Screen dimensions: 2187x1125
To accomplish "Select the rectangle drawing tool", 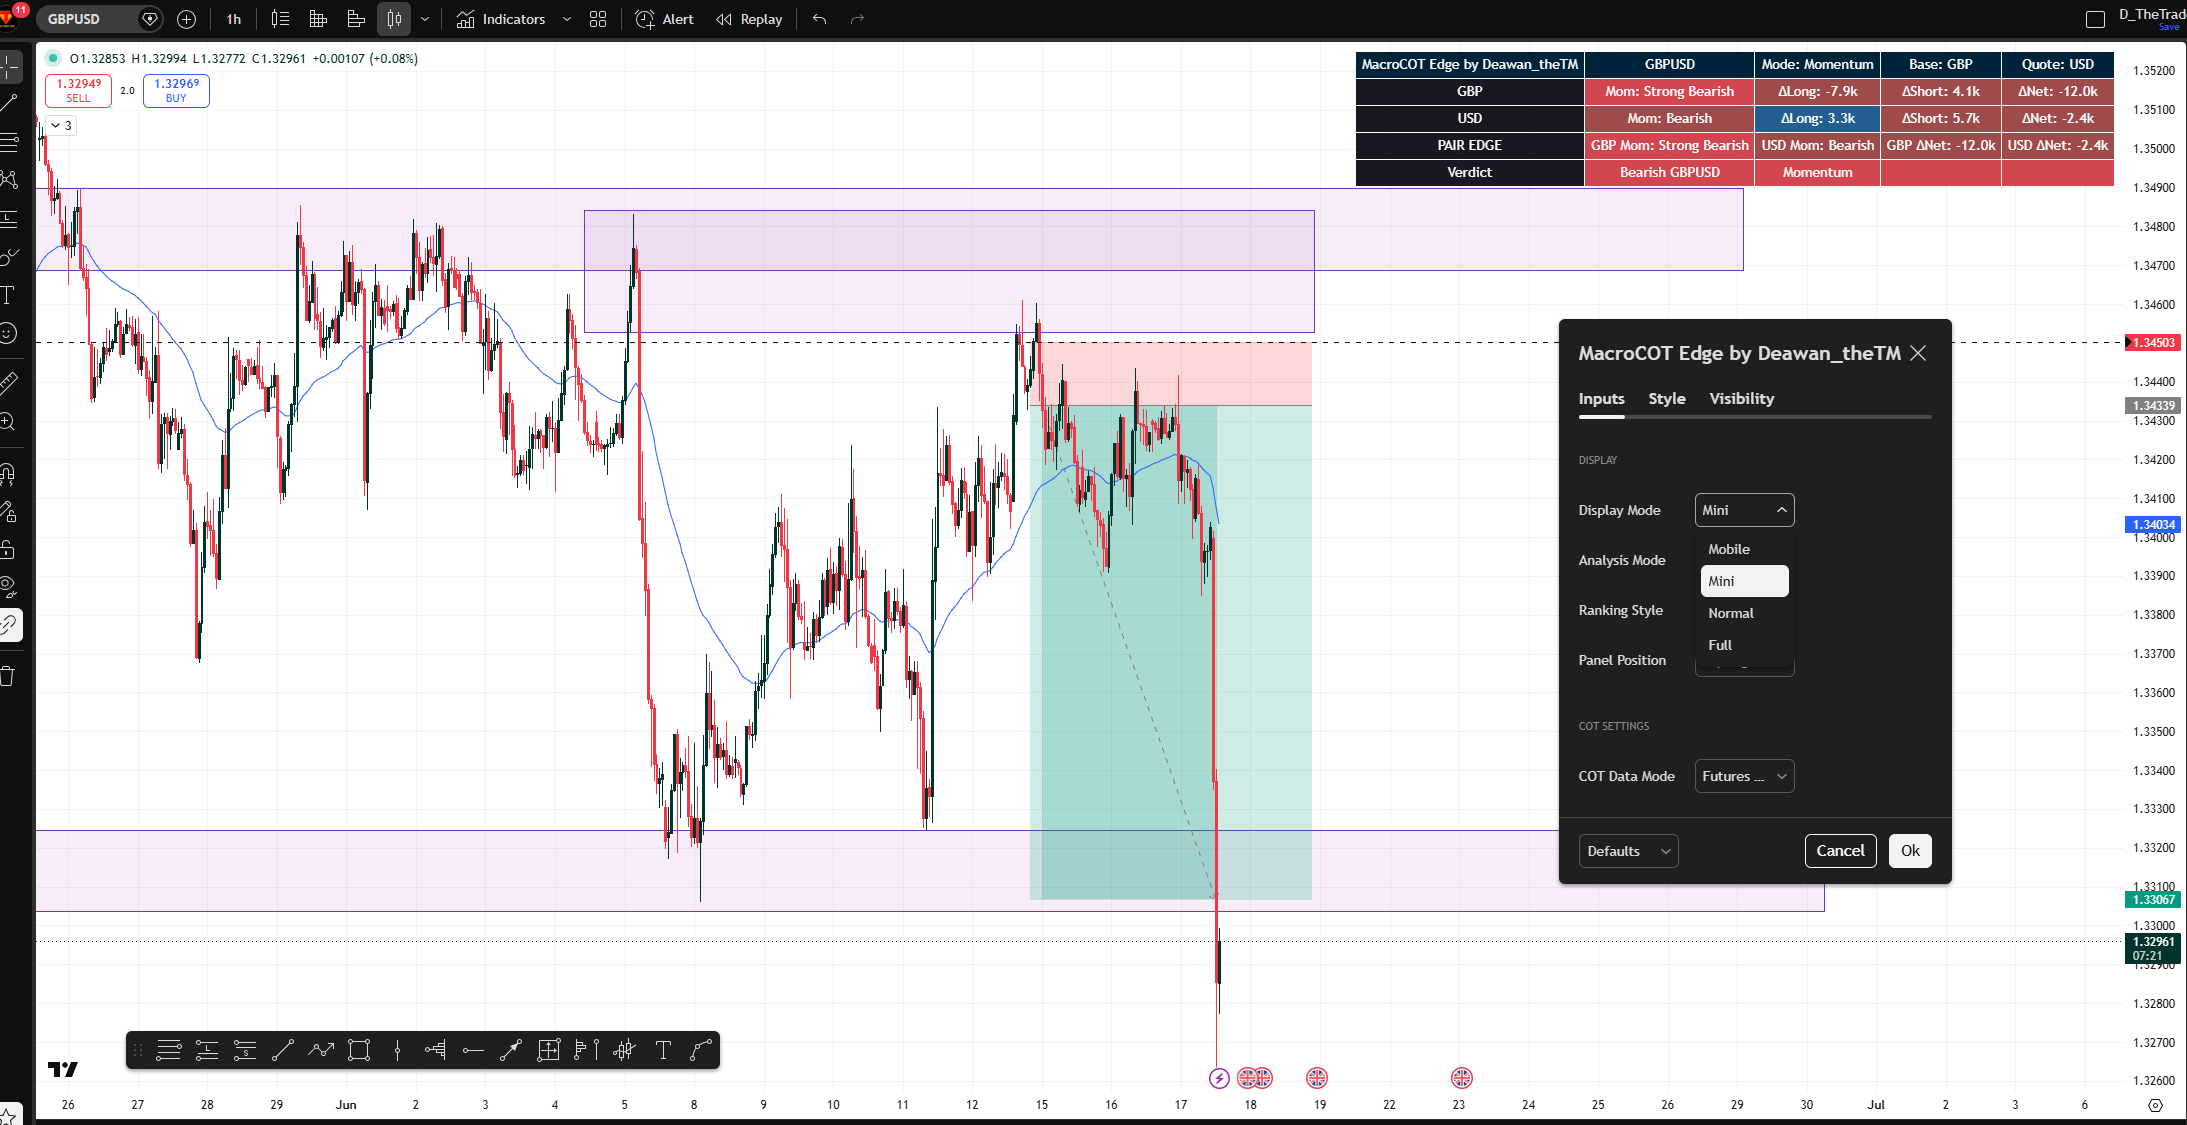I will (359, 1050).
